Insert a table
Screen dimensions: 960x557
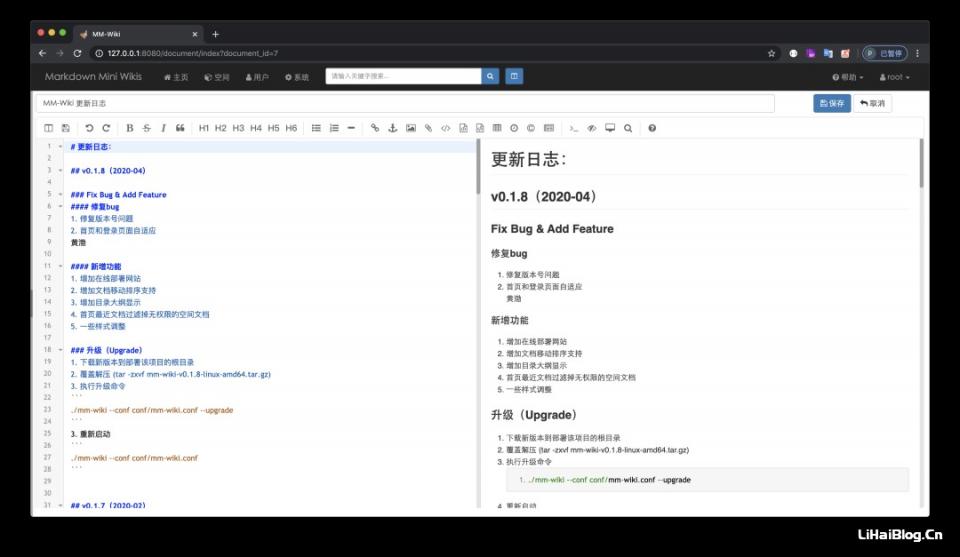pos(497,128)
